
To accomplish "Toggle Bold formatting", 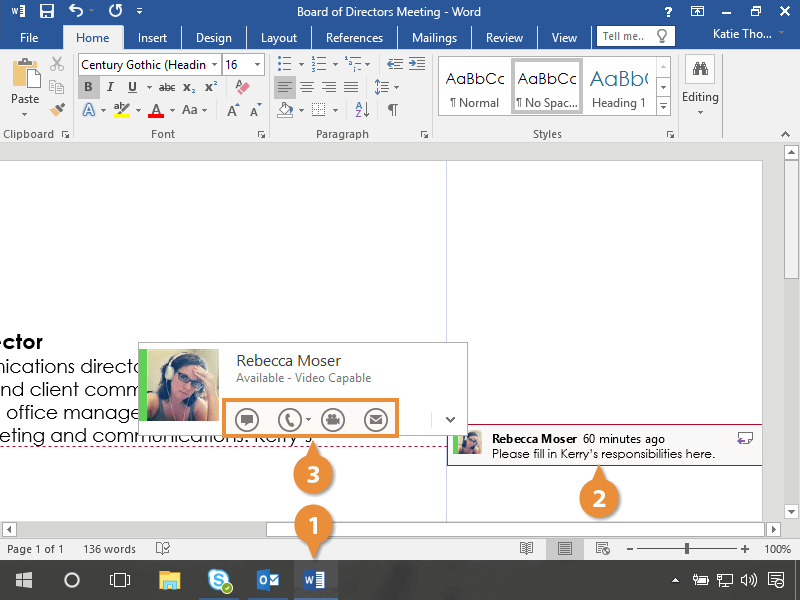I will (89, 87).
